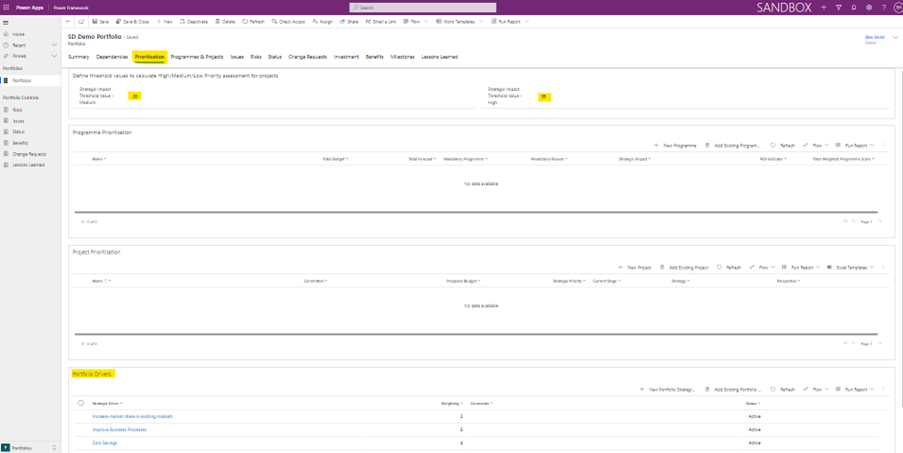Open the app launcher waffle icon
This screenshot has height=453, width=903.
[6, 7]
